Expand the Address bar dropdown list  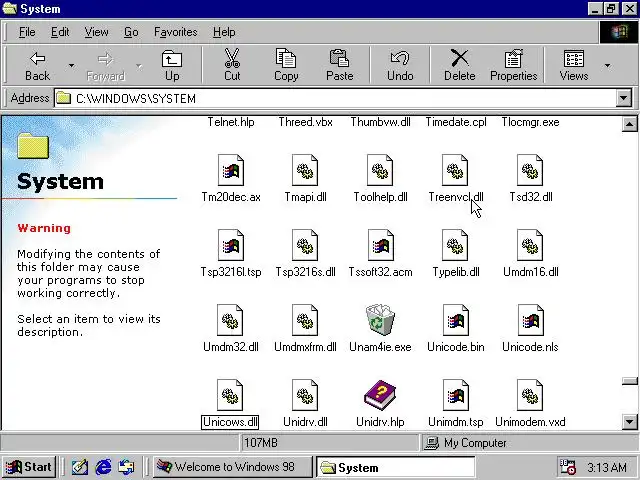(624, 98)
